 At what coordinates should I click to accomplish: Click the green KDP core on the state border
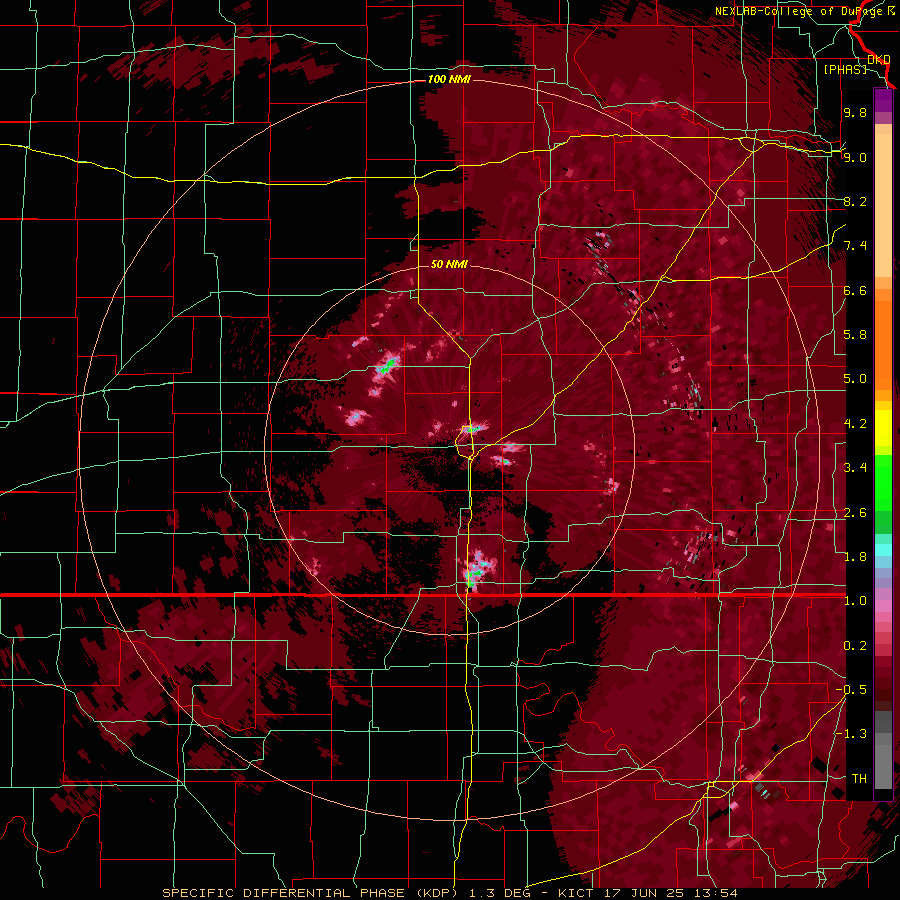472,577
